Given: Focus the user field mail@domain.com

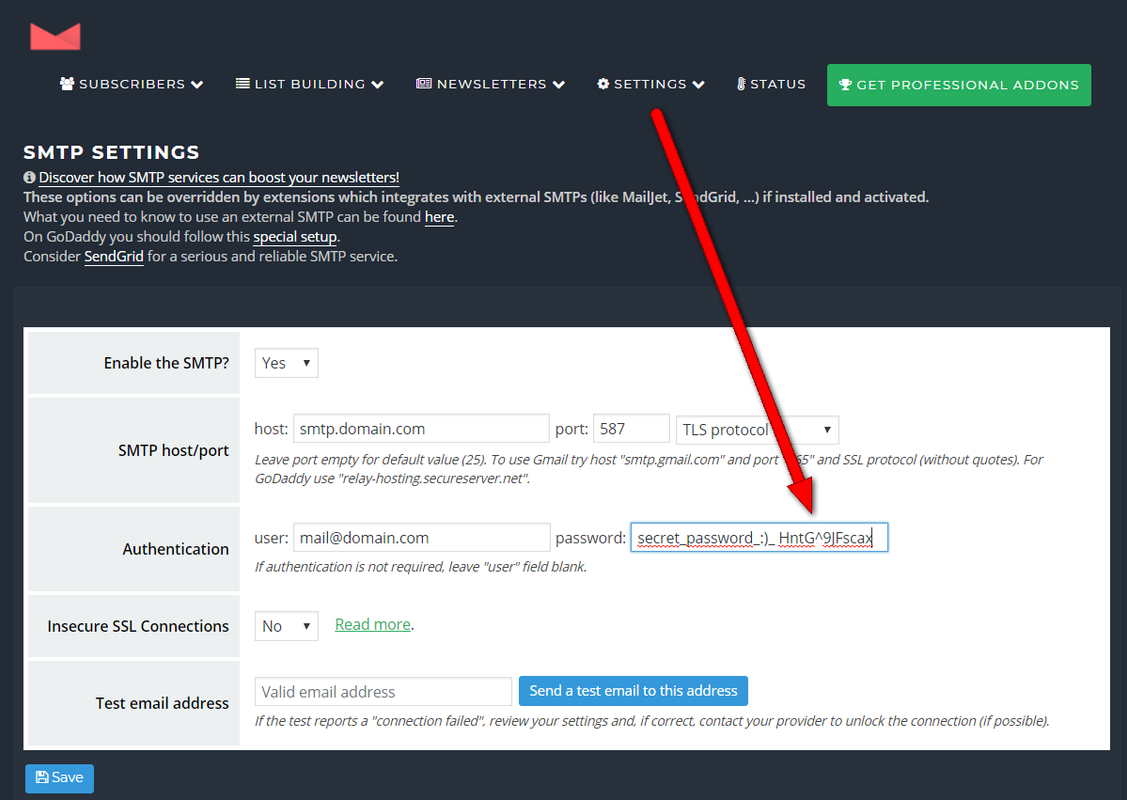Looking at the screenshot, I should click(x=421, y=538).
